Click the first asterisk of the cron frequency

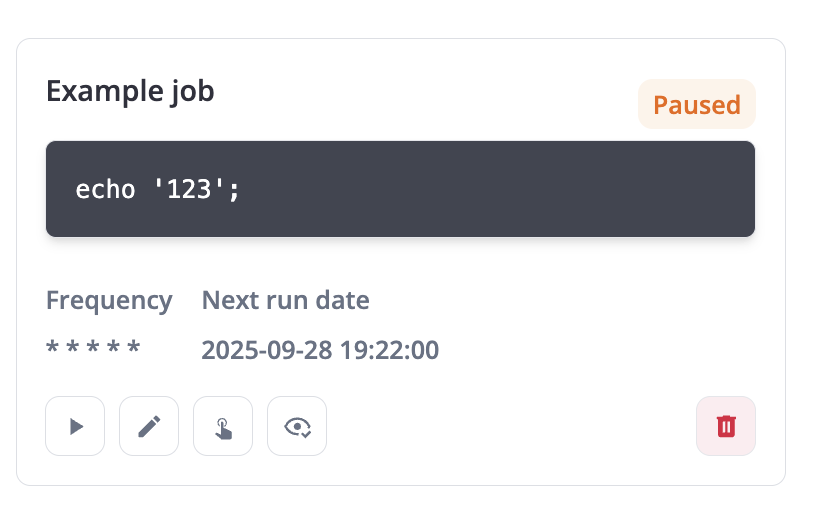click(53, 348)
